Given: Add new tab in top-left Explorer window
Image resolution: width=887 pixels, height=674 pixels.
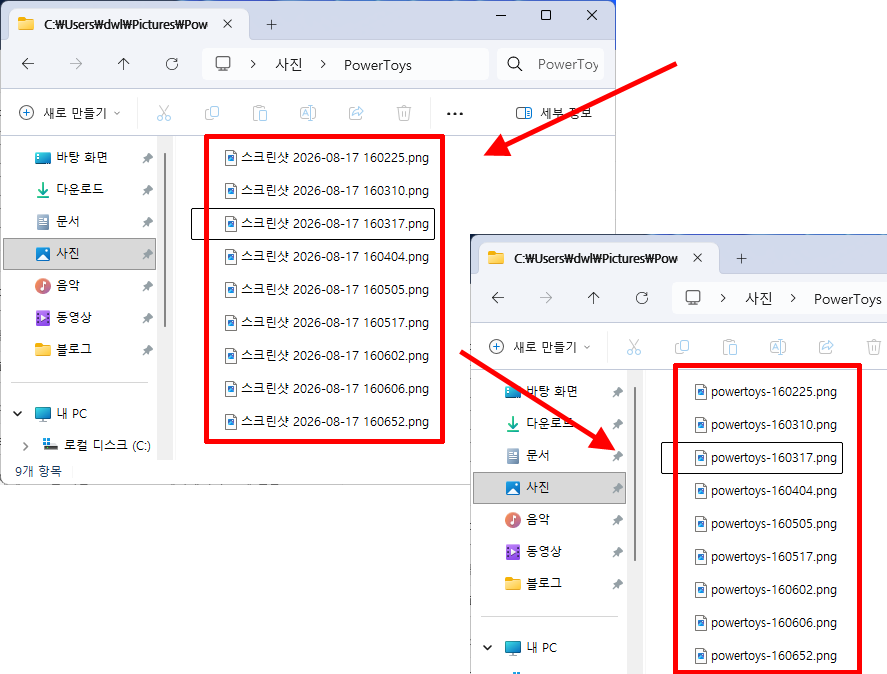Looking at the screenshot, I should tap(272, 24).
